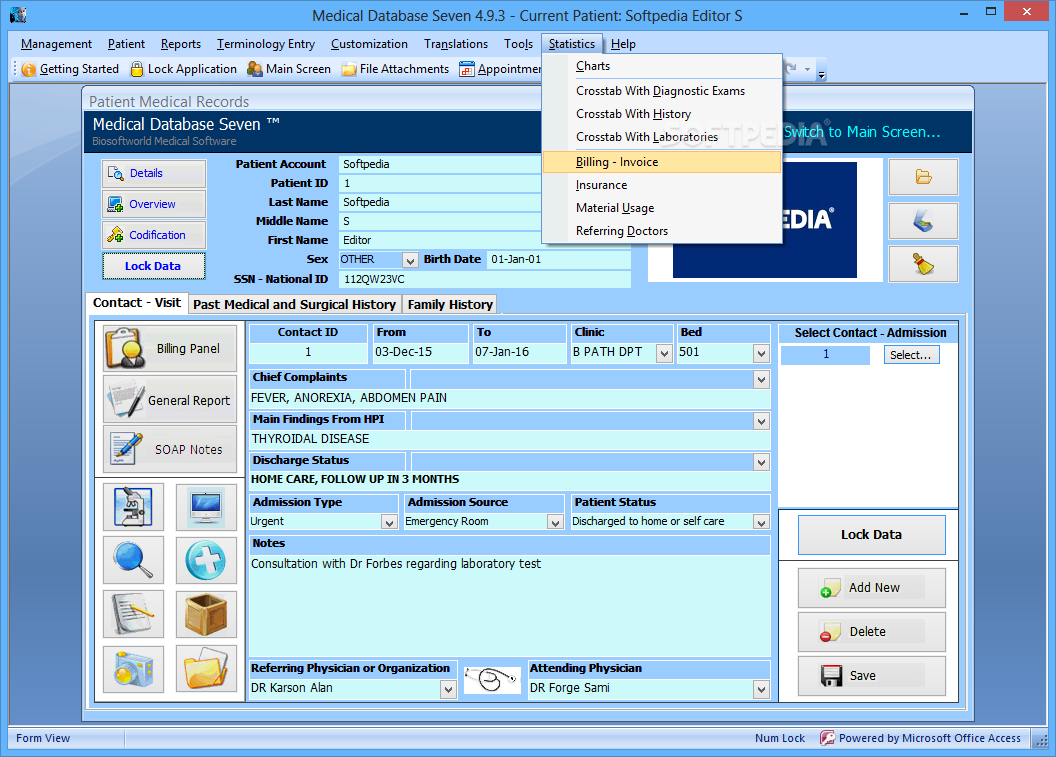Image resolution: width=1056 pixels, height=757 pixels.
Task: Click the Add New button
Action: tap(871, 588)
